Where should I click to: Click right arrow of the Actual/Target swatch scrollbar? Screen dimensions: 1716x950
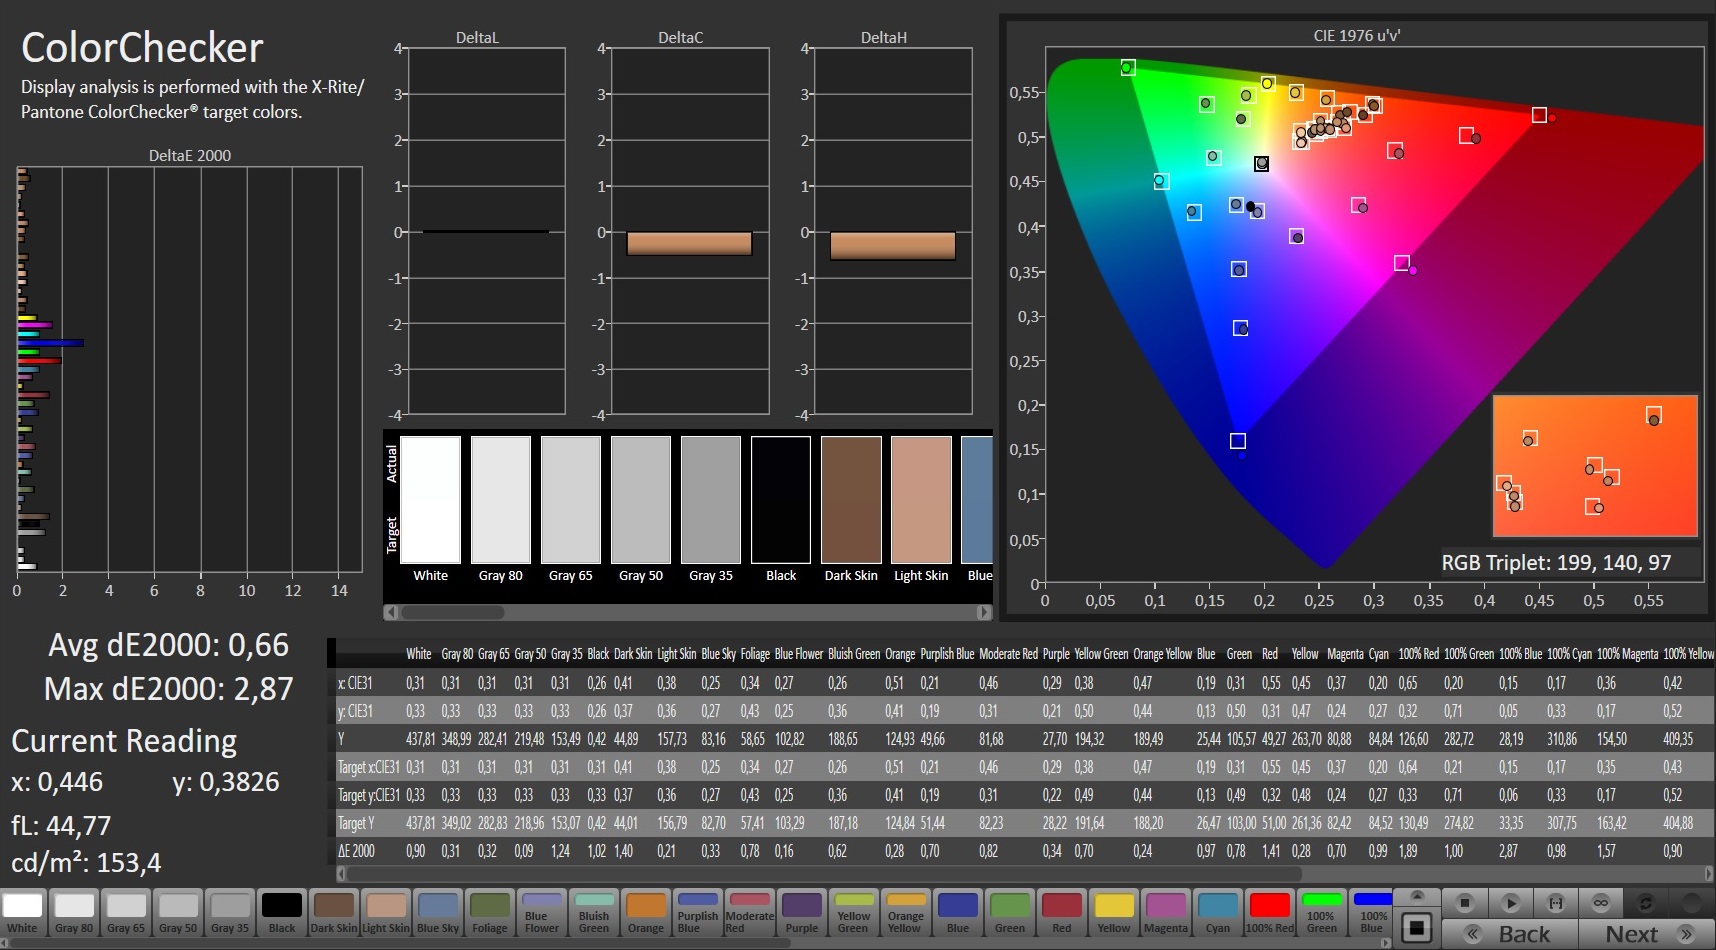(984, 612)
